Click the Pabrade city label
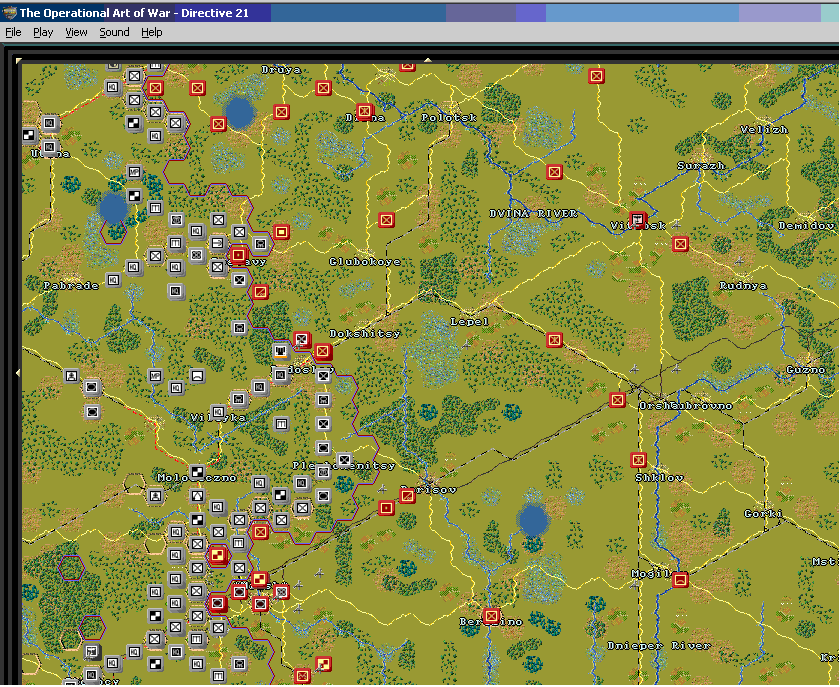The height and width of the screenshot is (687, 840). 71,286
